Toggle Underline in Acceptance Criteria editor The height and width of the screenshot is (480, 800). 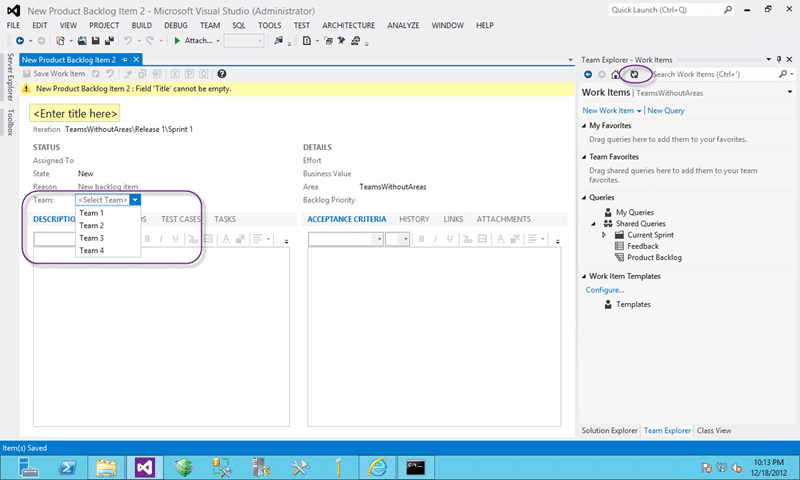[x=449, y=239]
